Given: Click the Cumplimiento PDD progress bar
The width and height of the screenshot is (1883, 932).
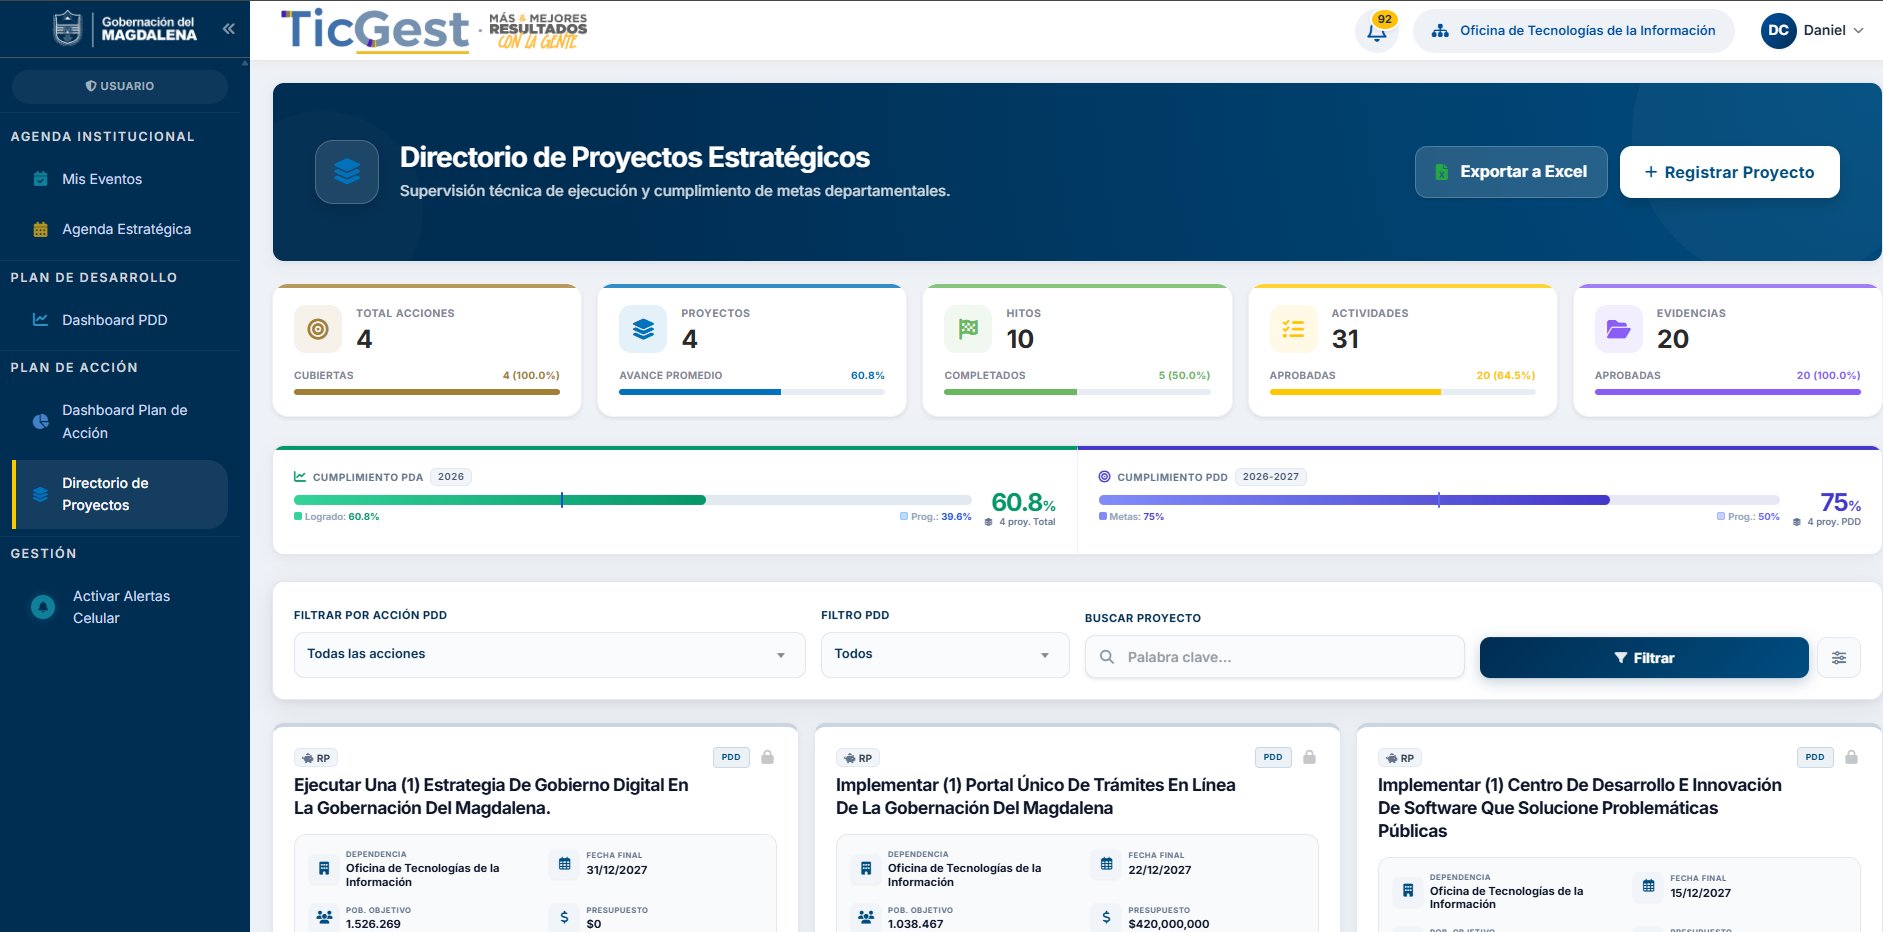Looking at the screenshot, I should 1438,500.
